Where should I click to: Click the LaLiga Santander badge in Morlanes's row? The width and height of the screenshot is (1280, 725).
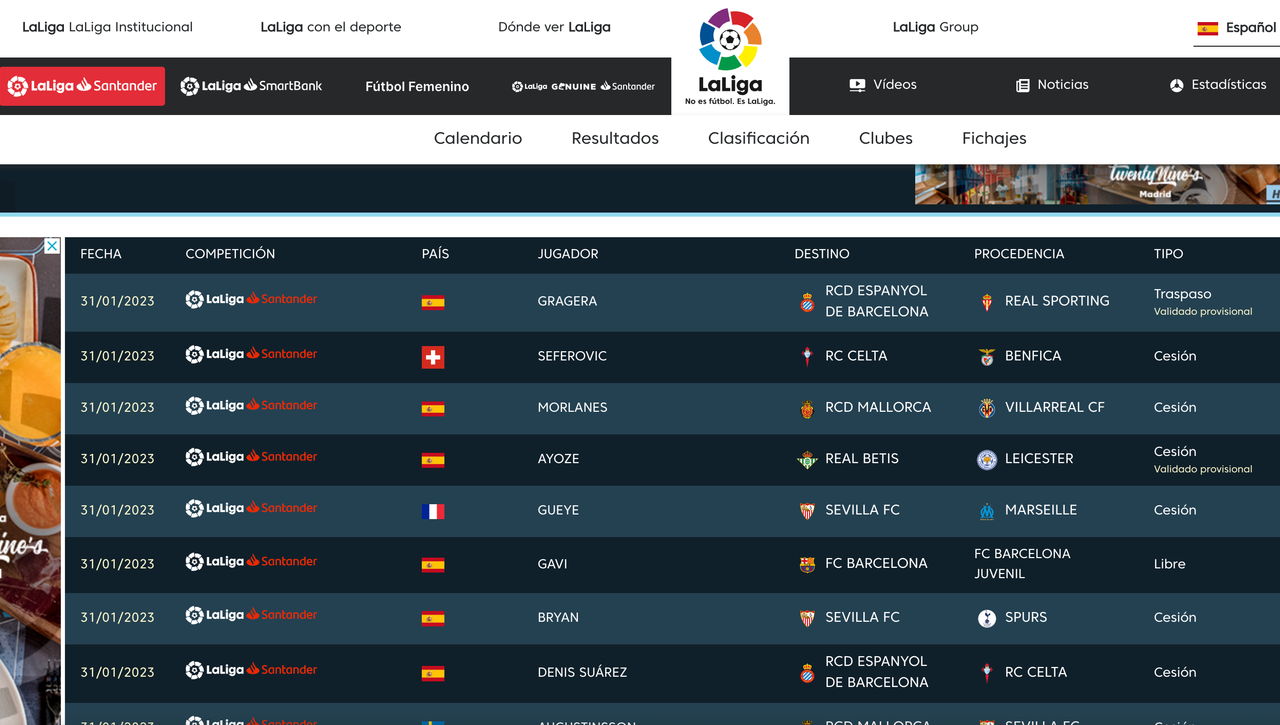point(250,405)
